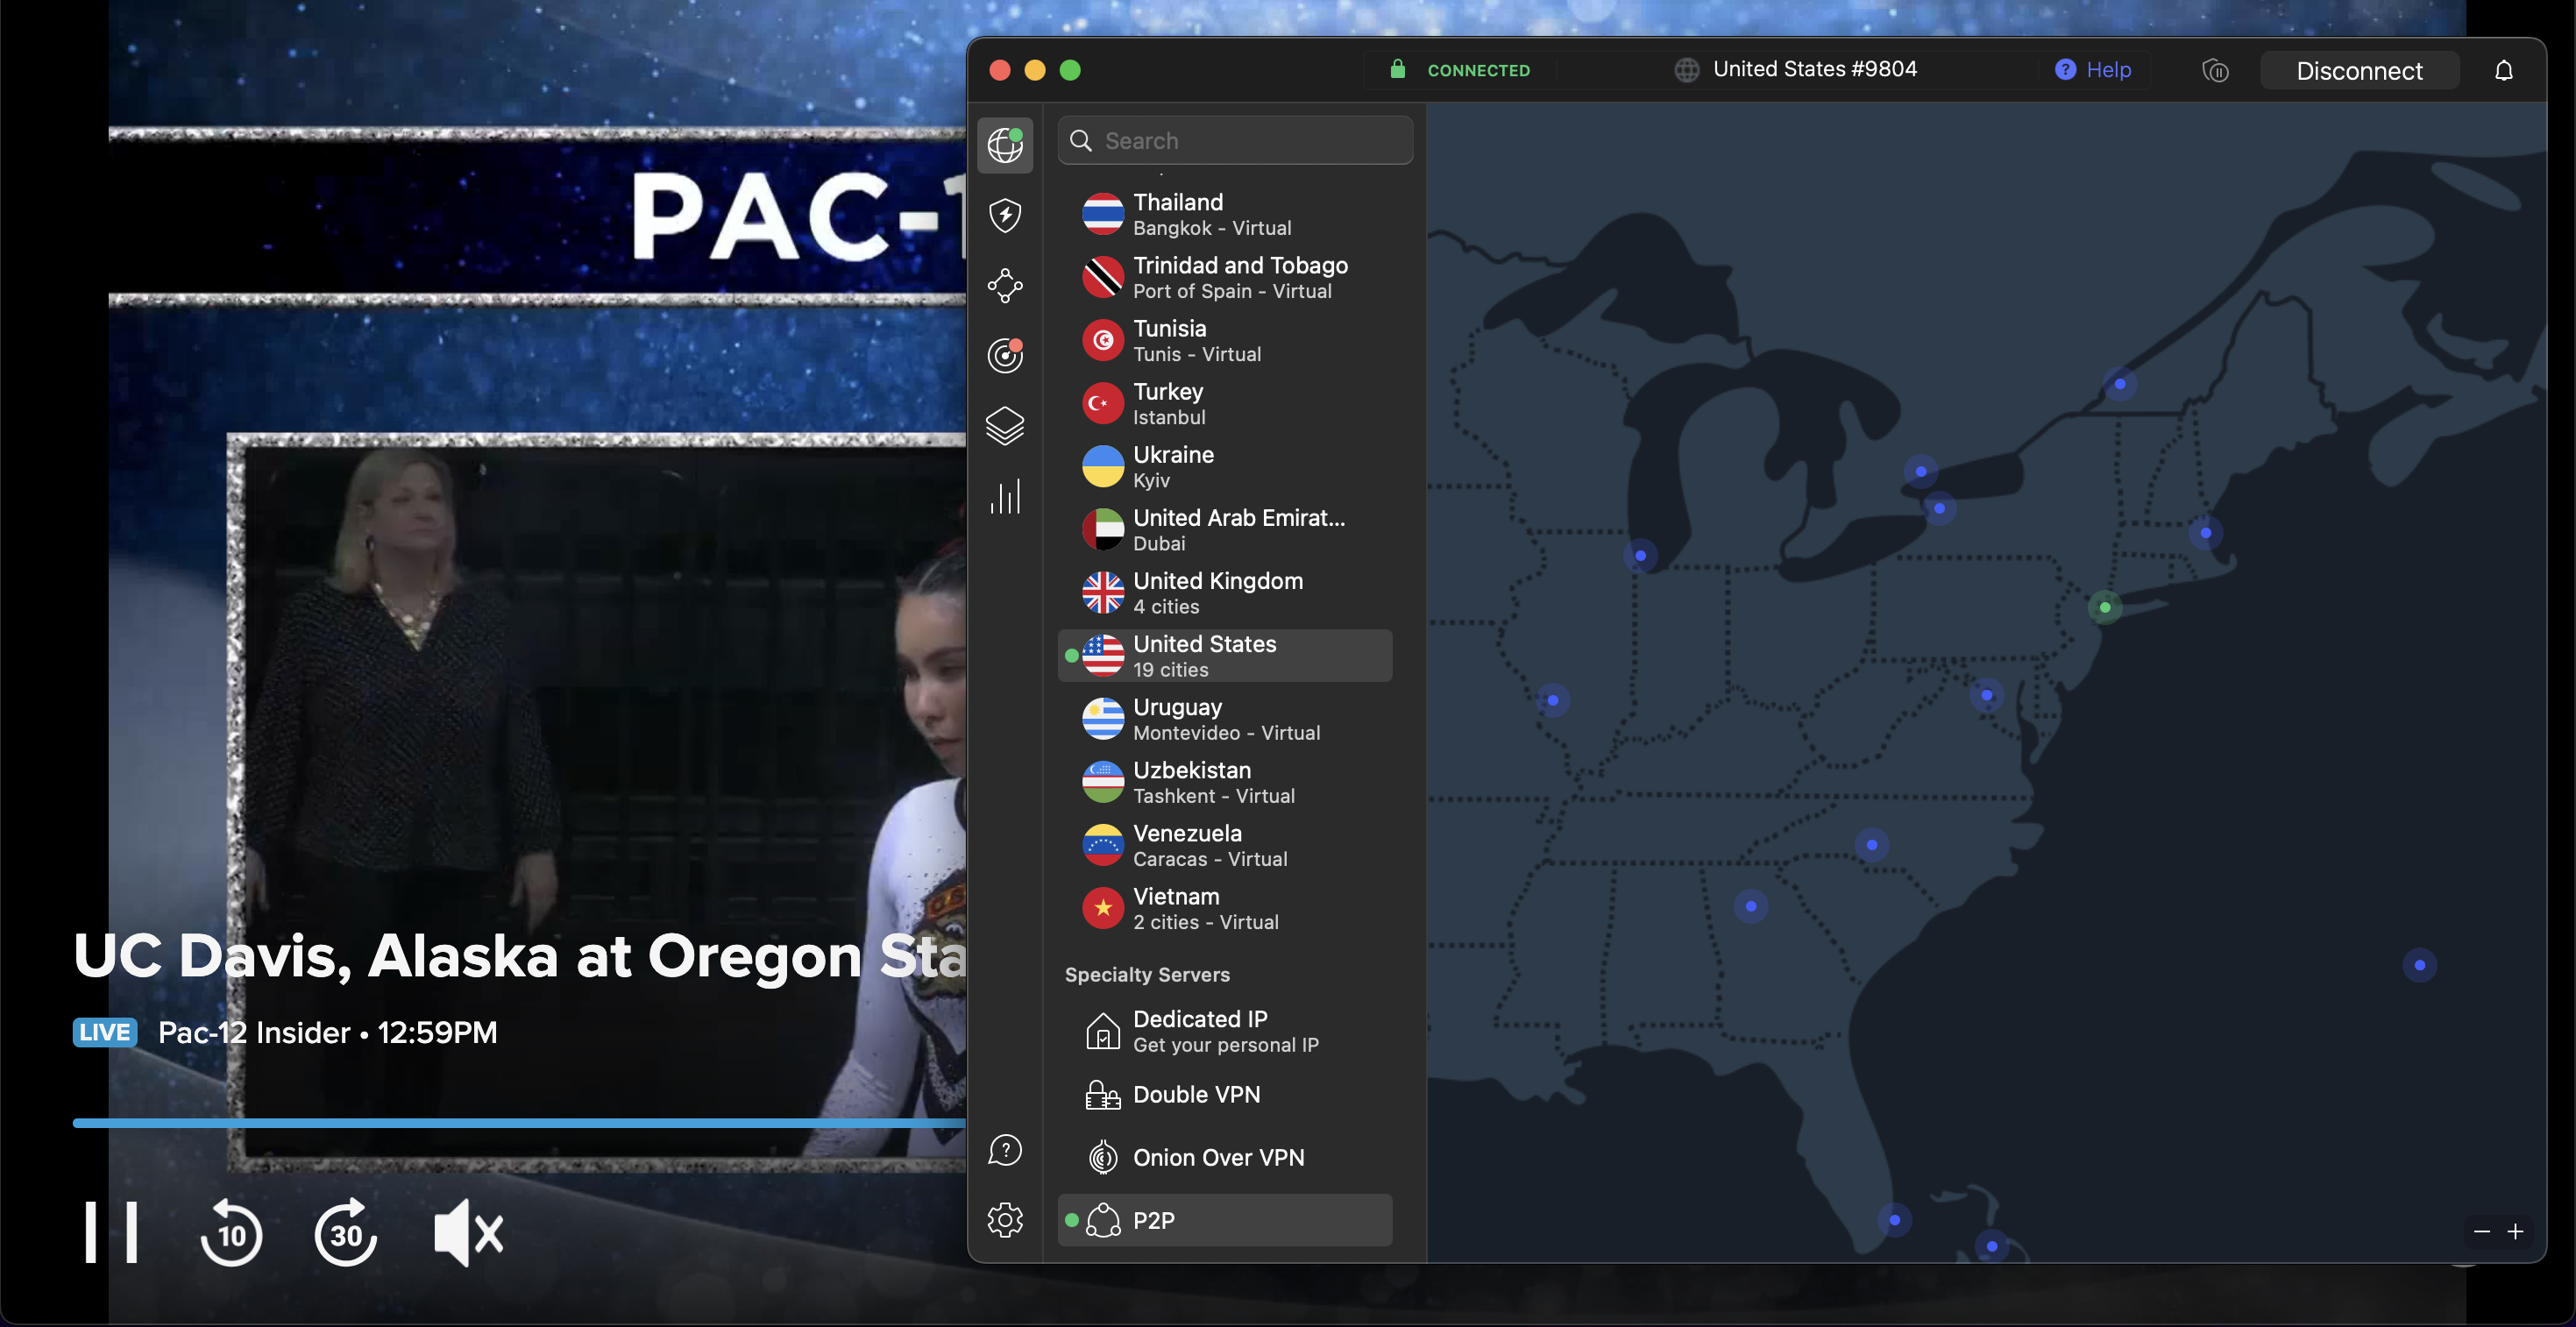Image resolution: width=2576 pixels, height=1327 pixels.
Task: Click the United Kingdom flag icon
Action: pyautogui.click(x=1103, y=592)
